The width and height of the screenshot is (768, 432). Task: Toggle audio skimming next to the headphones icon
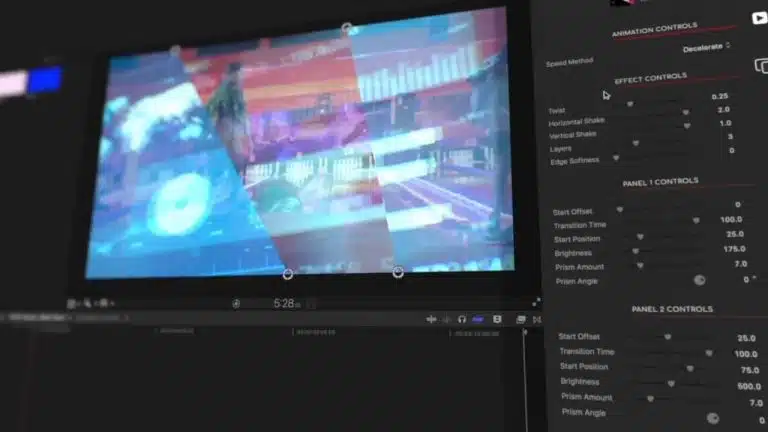pos(447,319)
